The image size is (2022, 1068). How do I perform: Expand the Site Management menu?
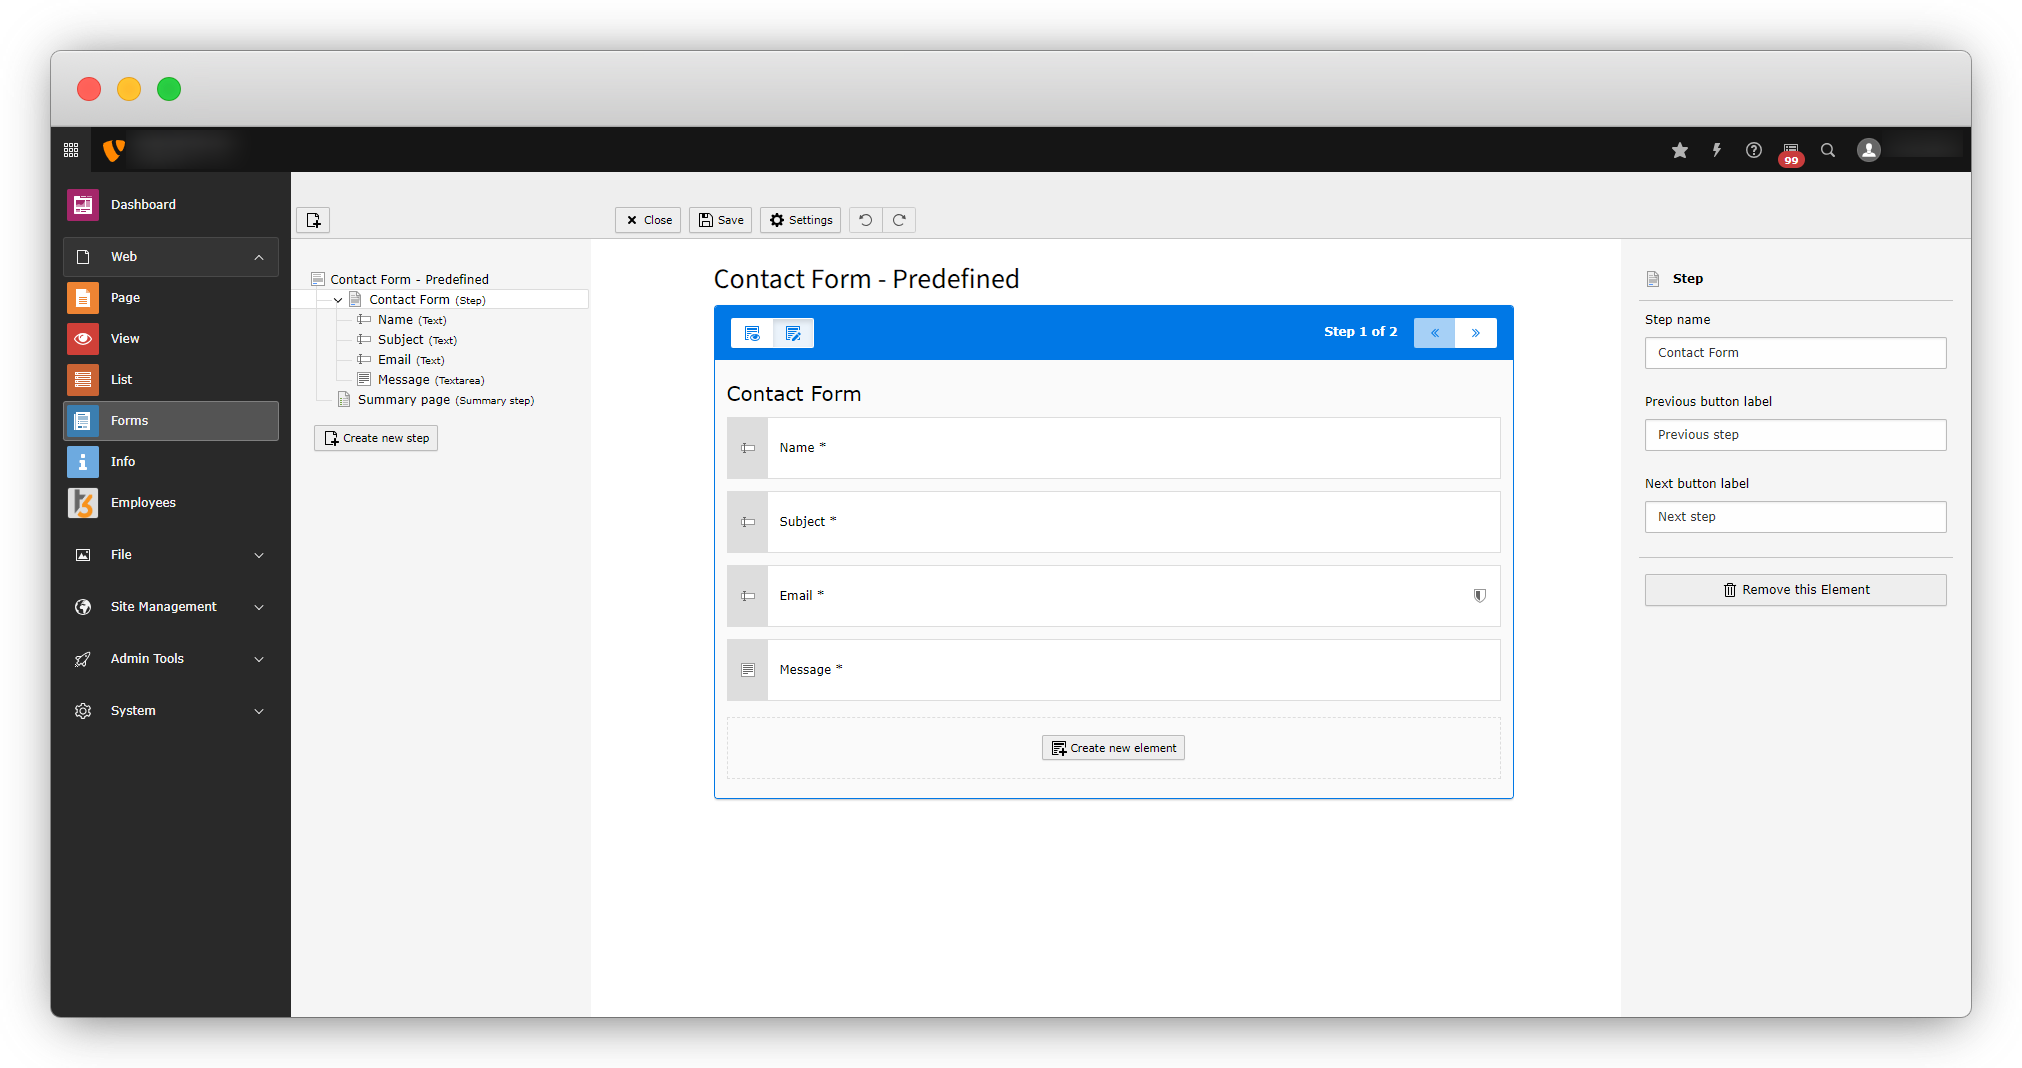[259, 607]
